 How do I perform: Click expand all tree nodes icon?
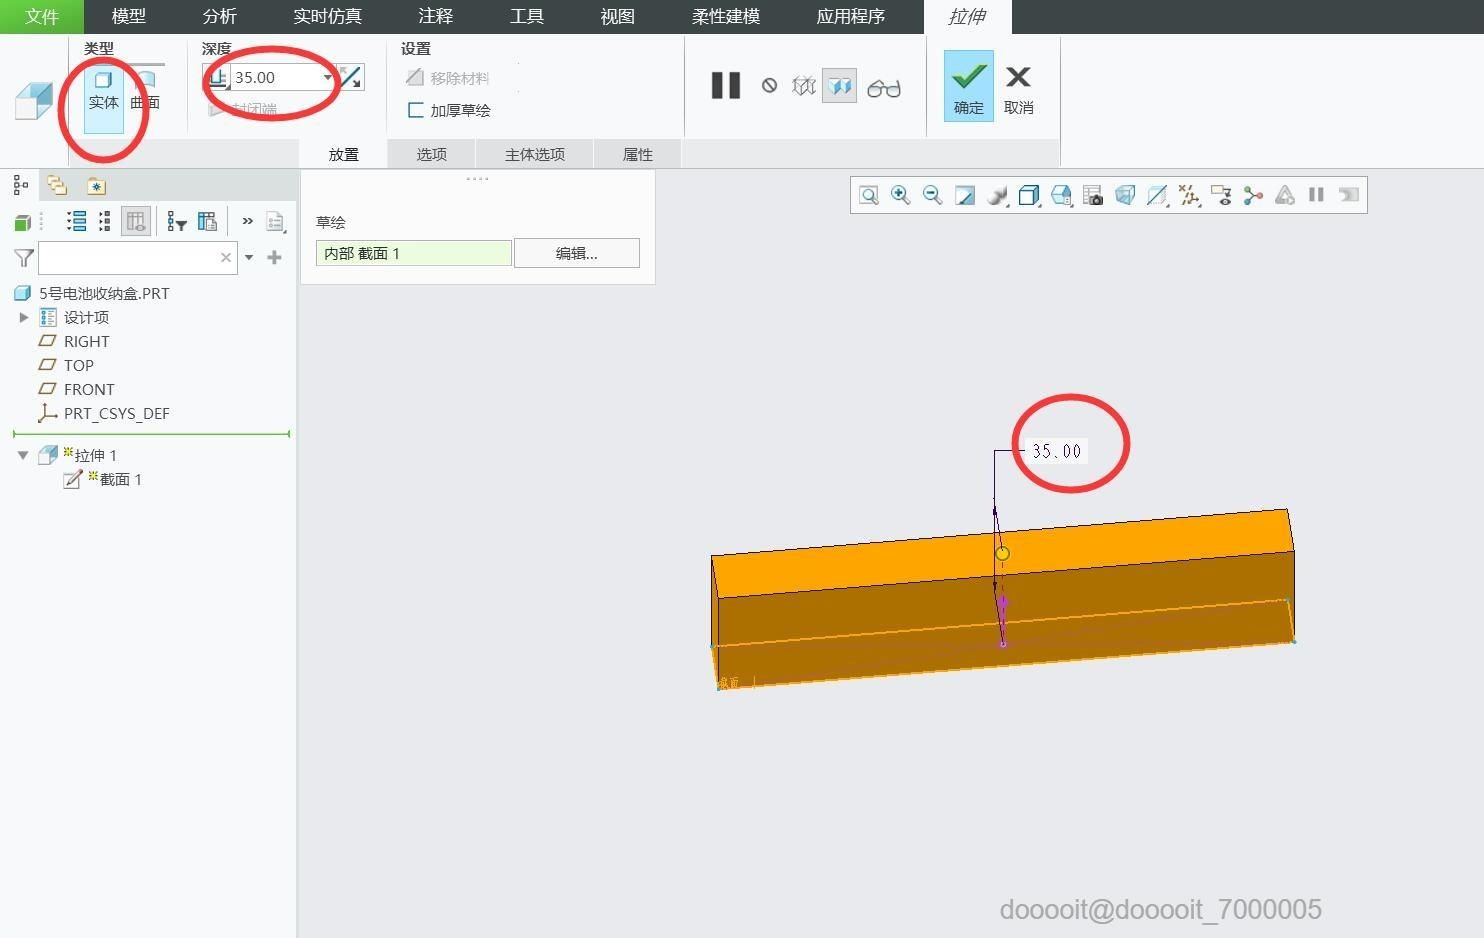[x=76, y=221]
